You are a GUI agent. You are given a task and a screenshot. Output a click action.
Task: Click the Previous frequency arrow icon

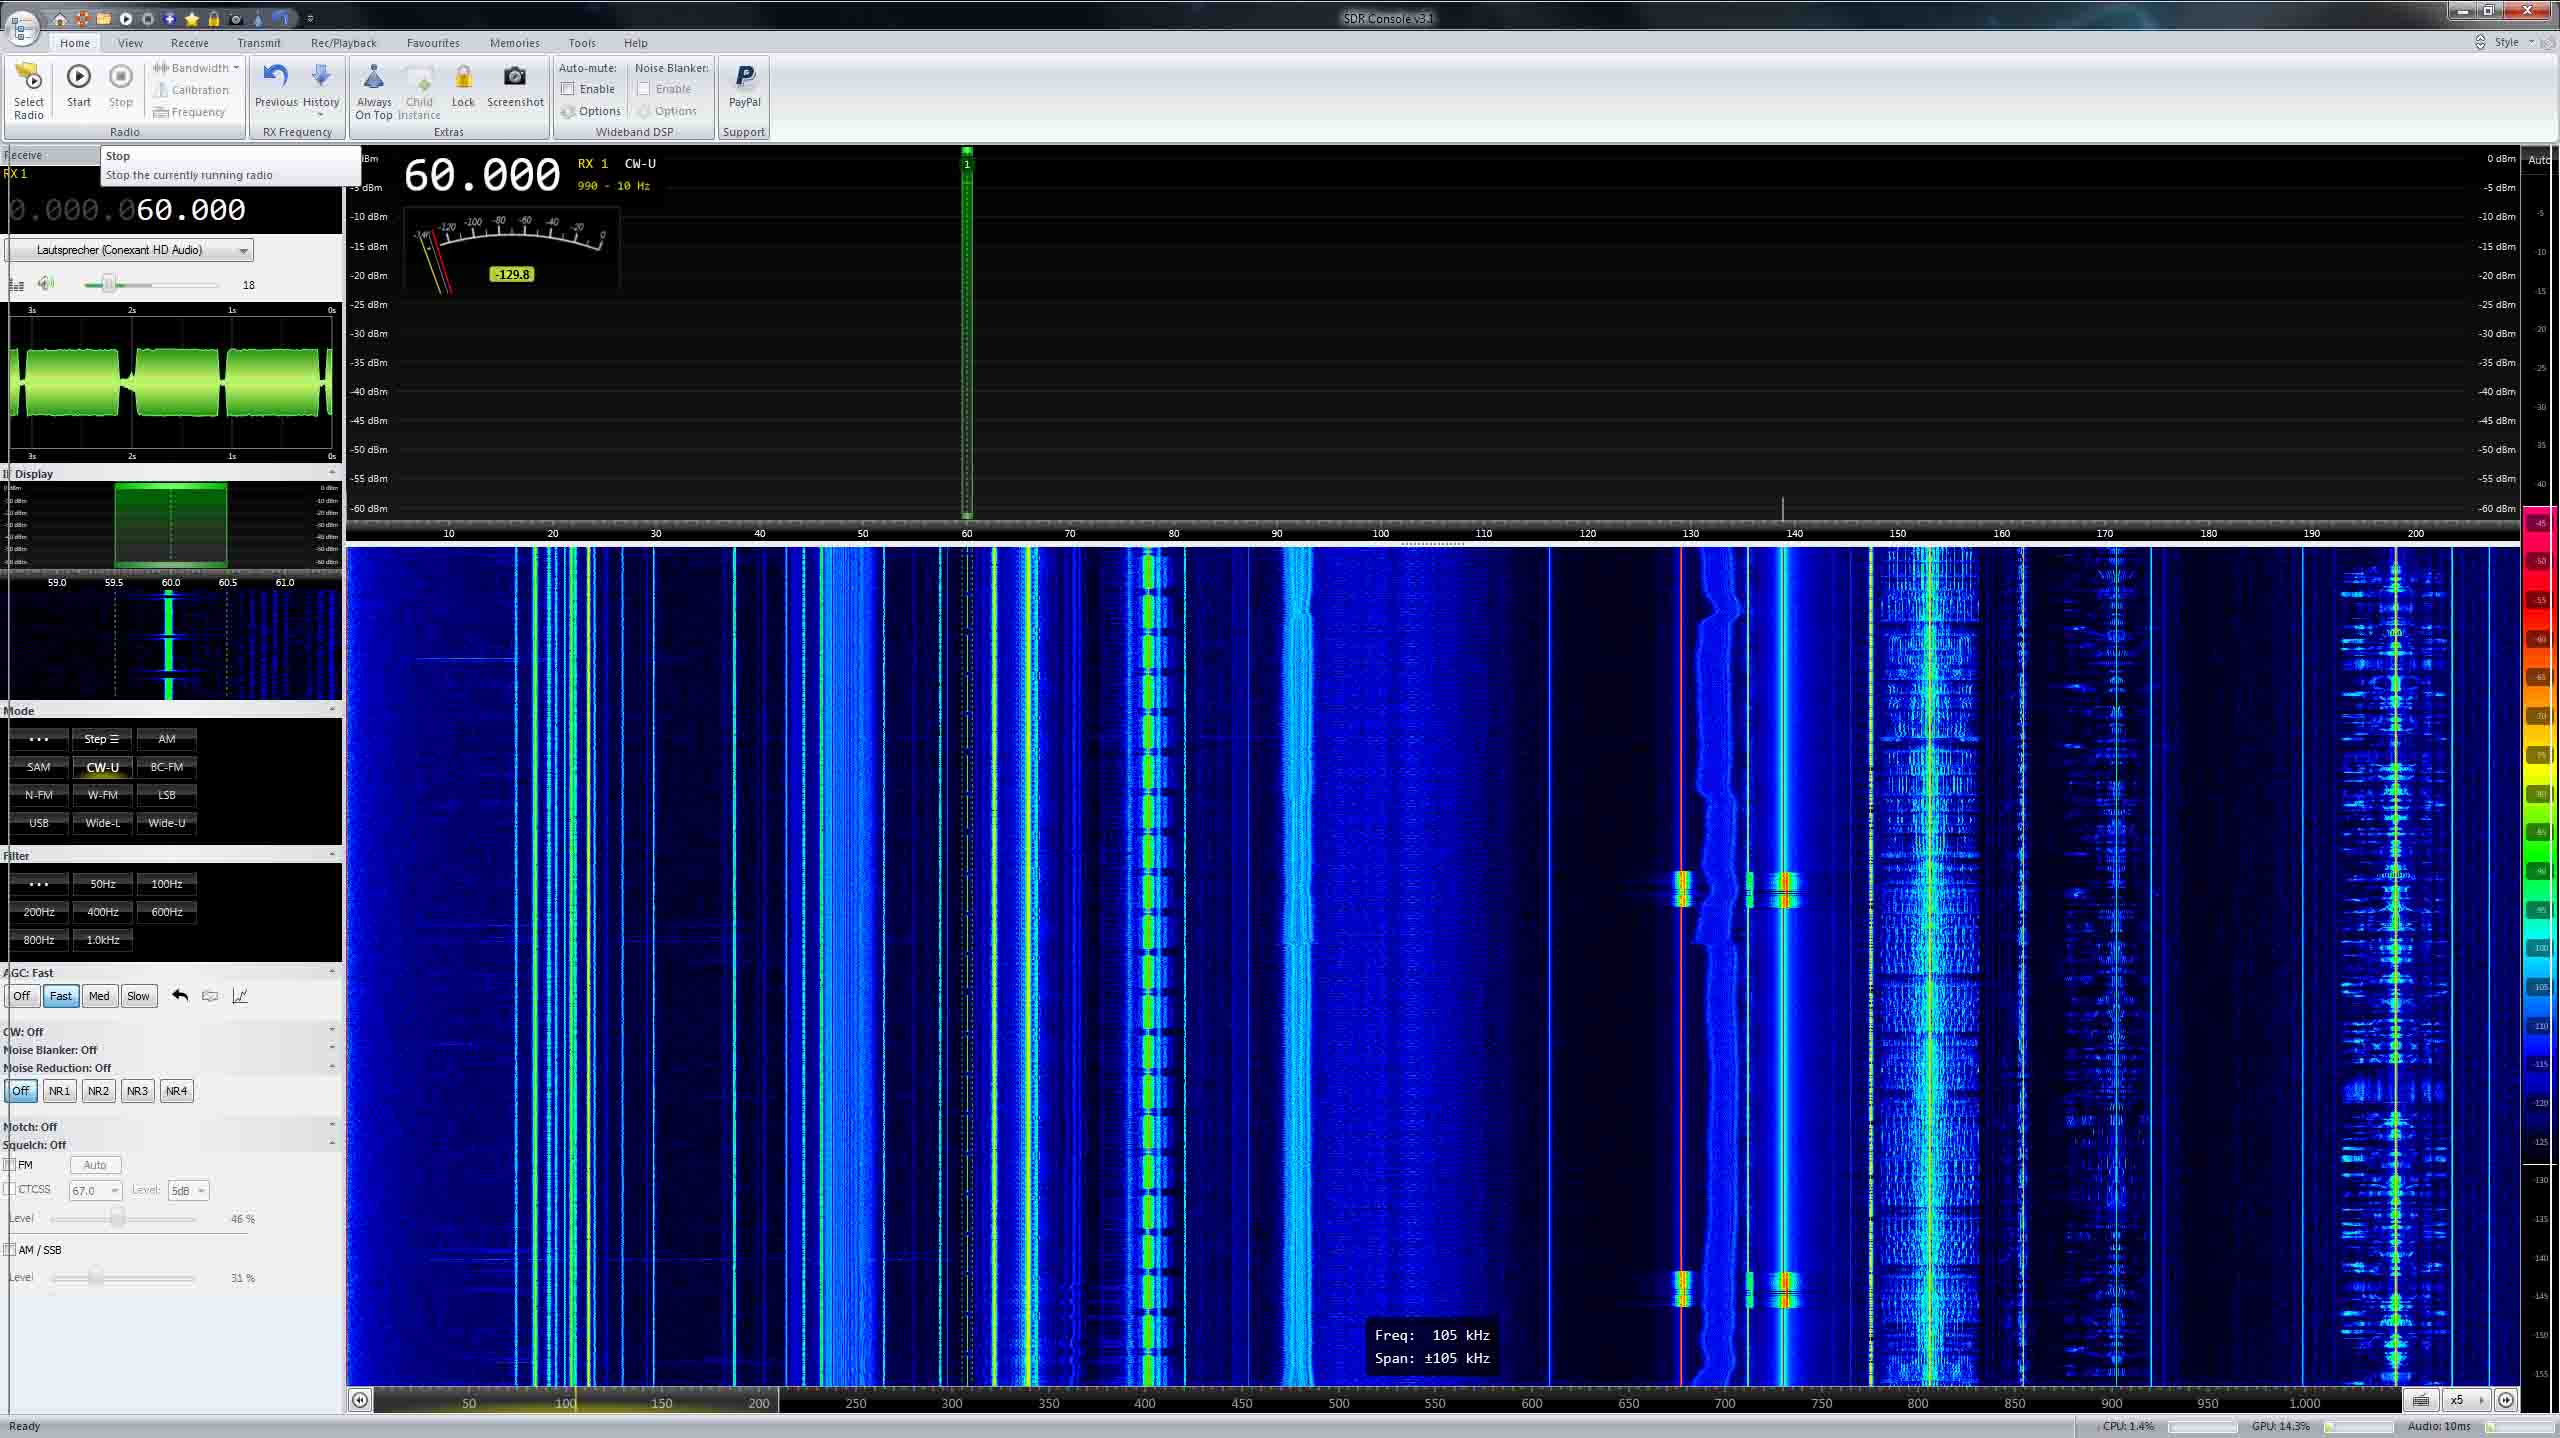(x=276, y=77)
